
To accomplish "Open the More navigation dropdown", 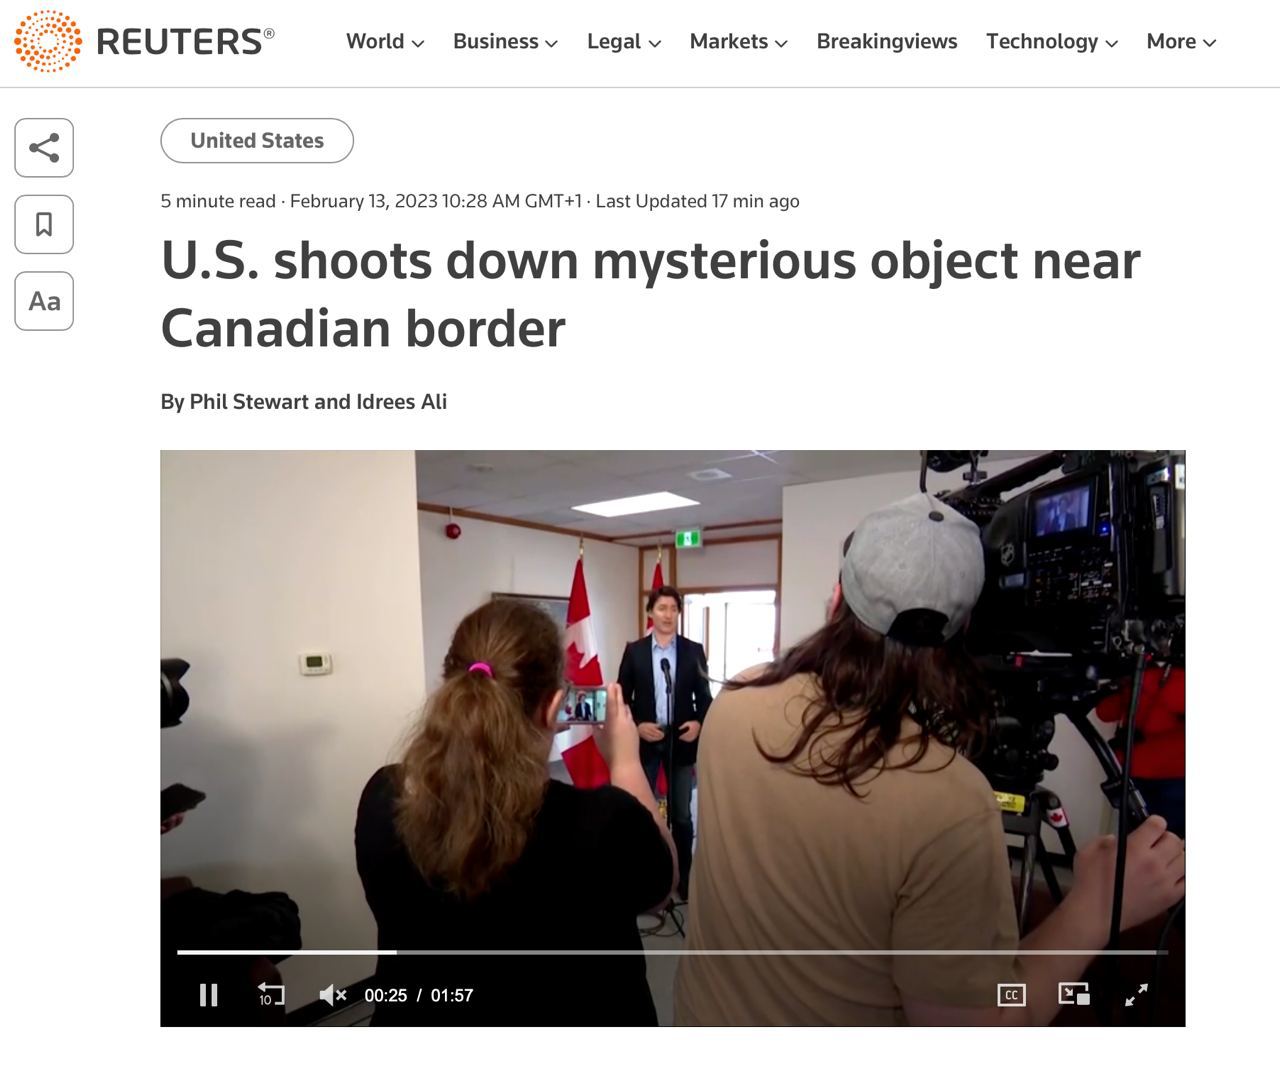I will tap(1181, 42).
